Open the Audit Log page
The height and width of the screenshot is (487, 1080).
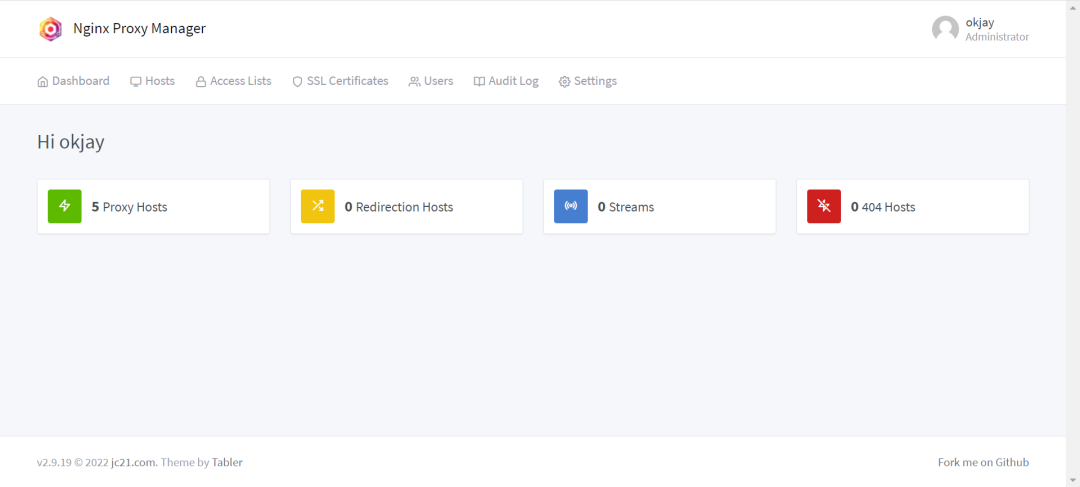tap(506, 81)
